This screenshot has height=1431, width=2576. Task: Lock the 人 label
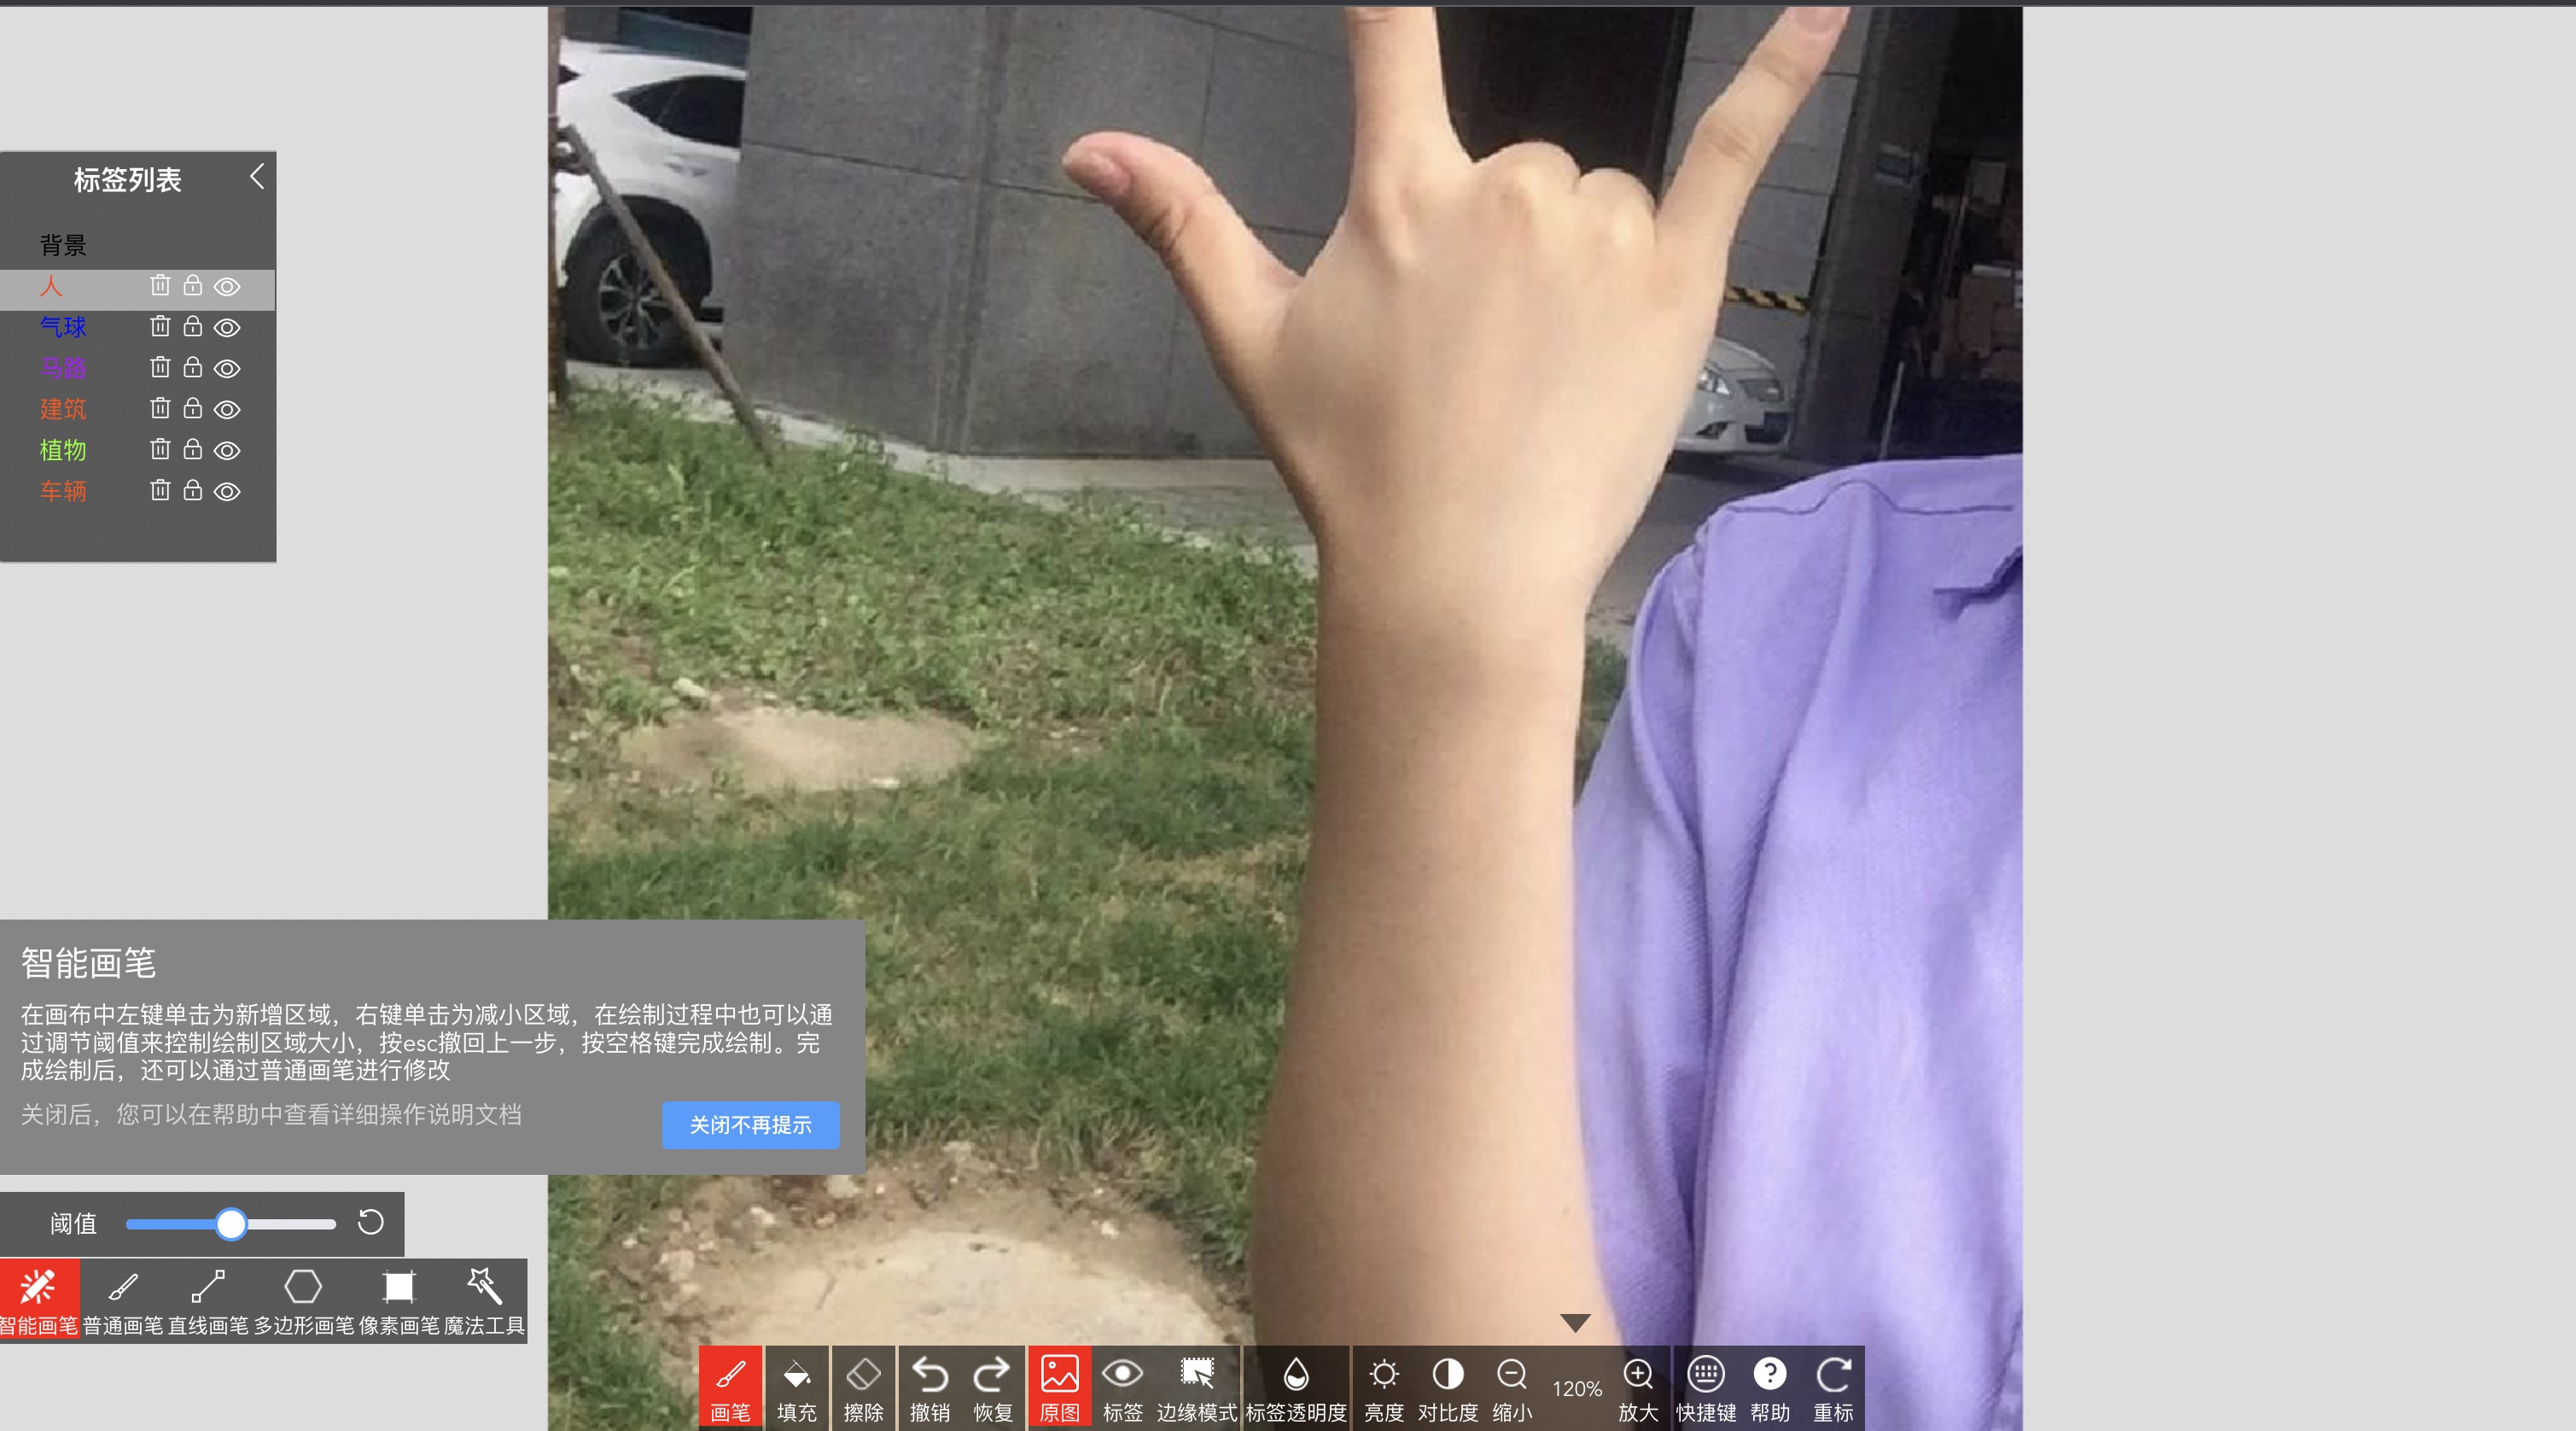point(193,285)
